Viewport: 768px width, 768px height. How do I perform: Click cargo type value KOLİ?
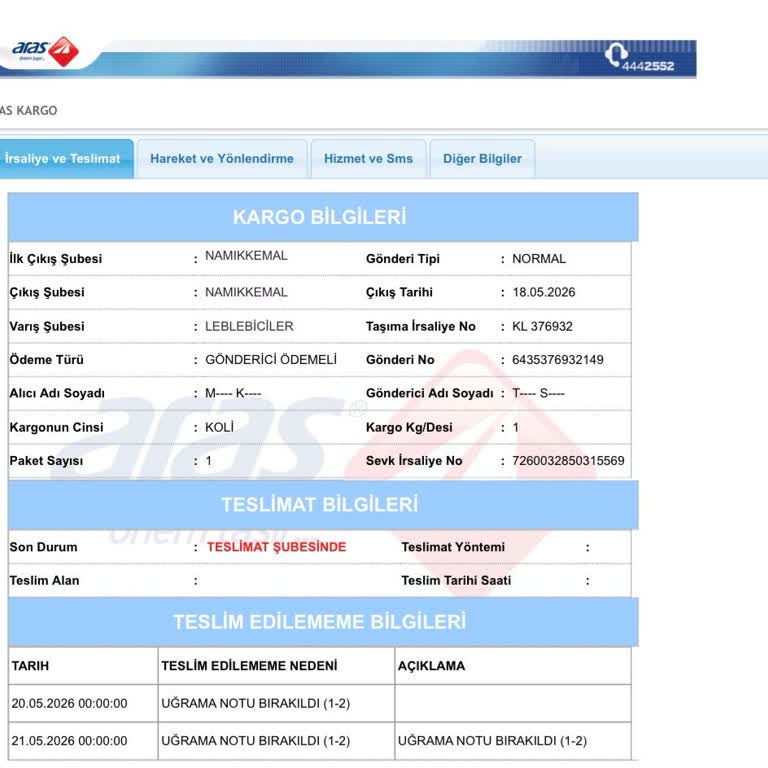(x=219, y=427)
